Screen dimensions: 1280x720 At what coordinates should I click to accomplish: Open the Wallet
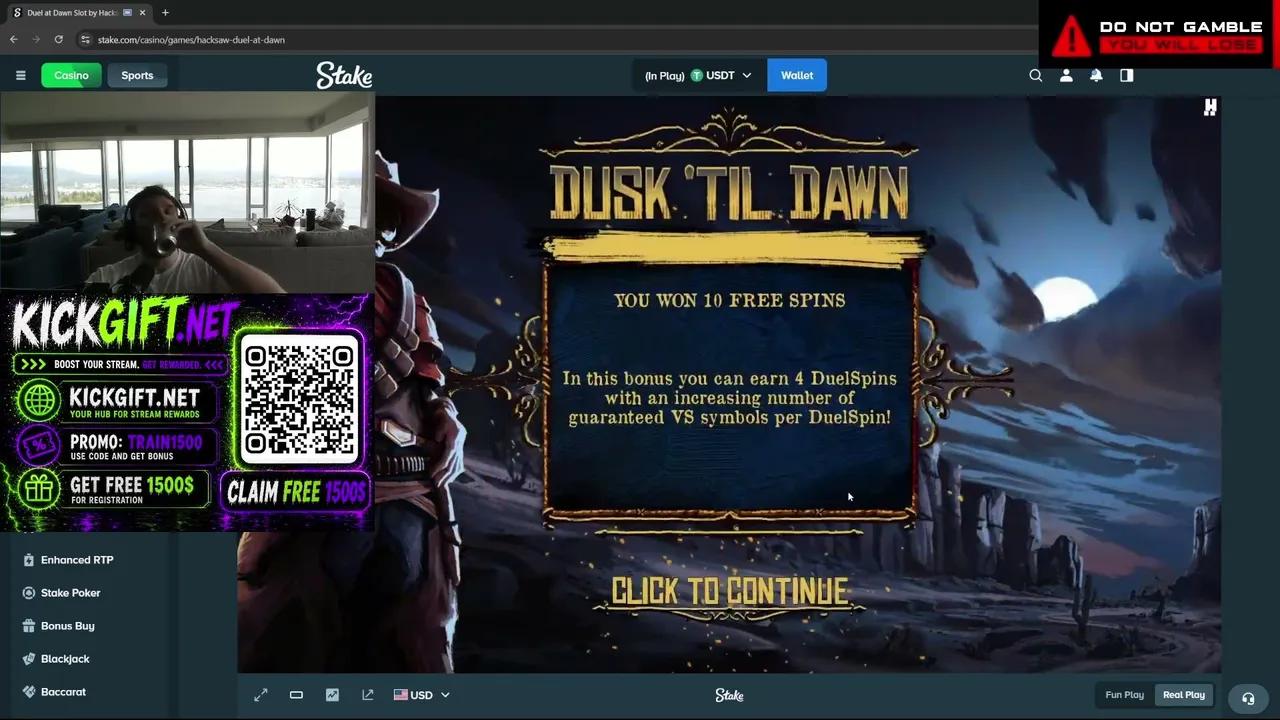(797, 75)
